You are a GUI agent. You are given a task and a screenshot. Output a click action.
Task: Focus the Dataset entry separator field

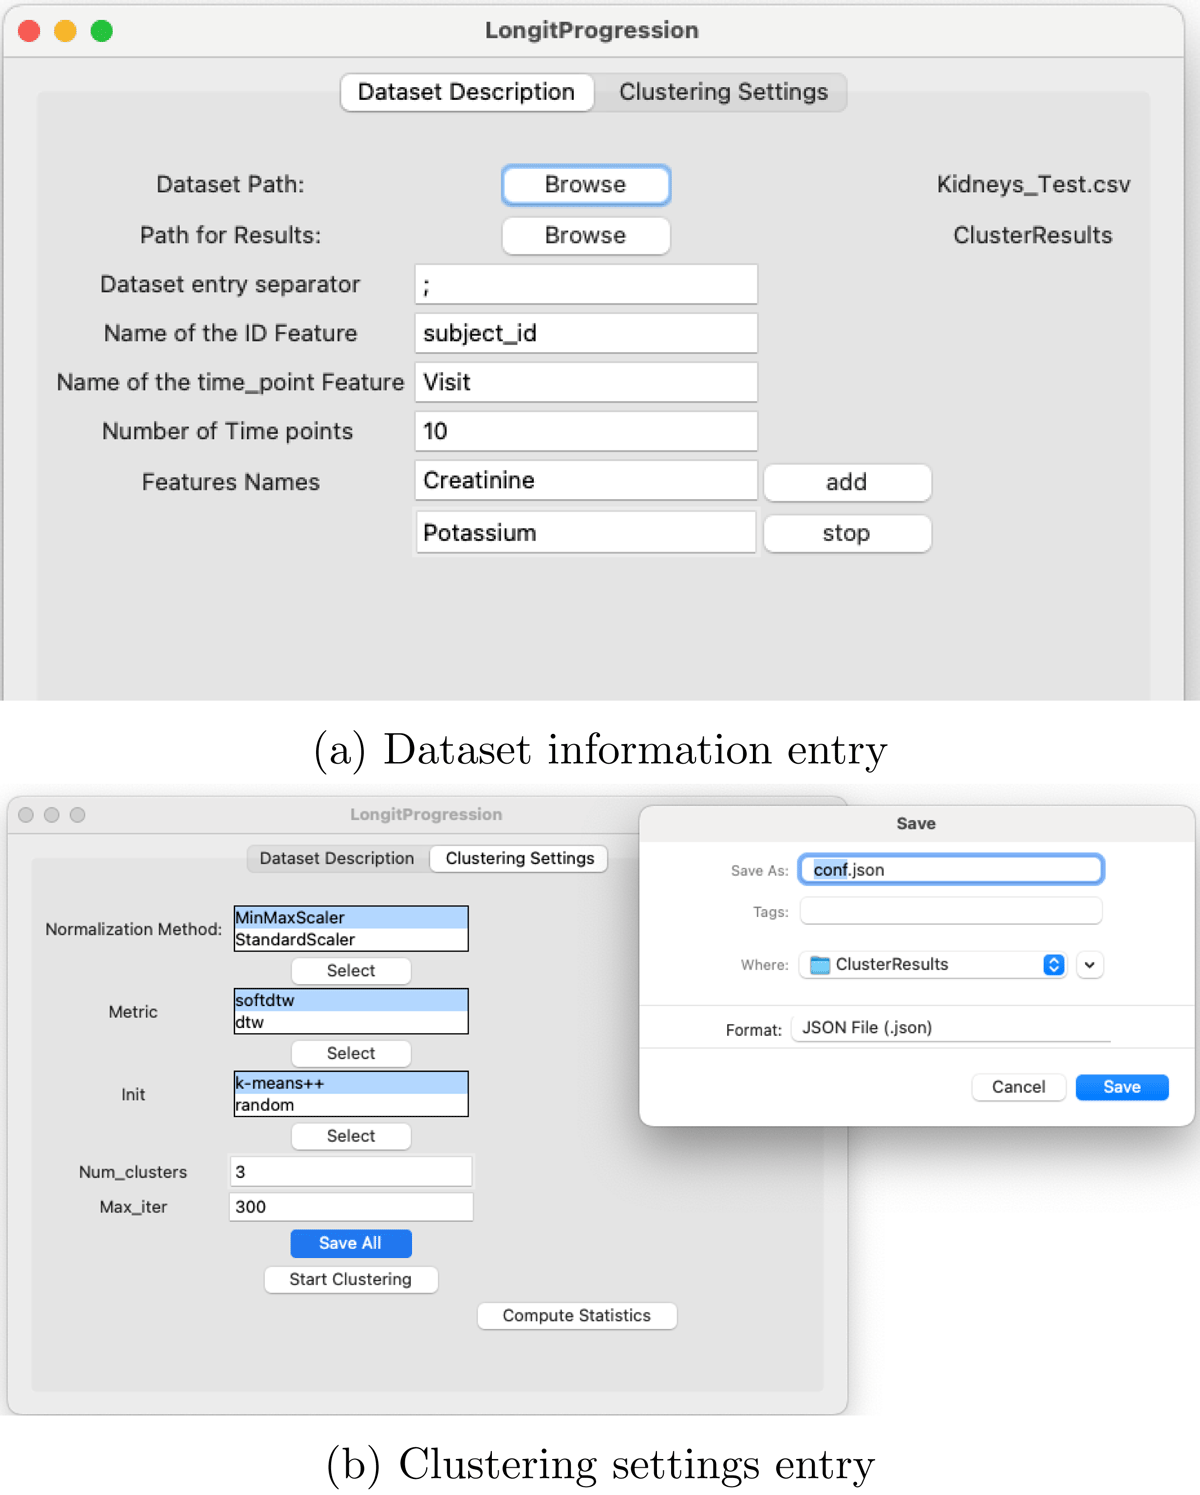[x=586, y=285]
